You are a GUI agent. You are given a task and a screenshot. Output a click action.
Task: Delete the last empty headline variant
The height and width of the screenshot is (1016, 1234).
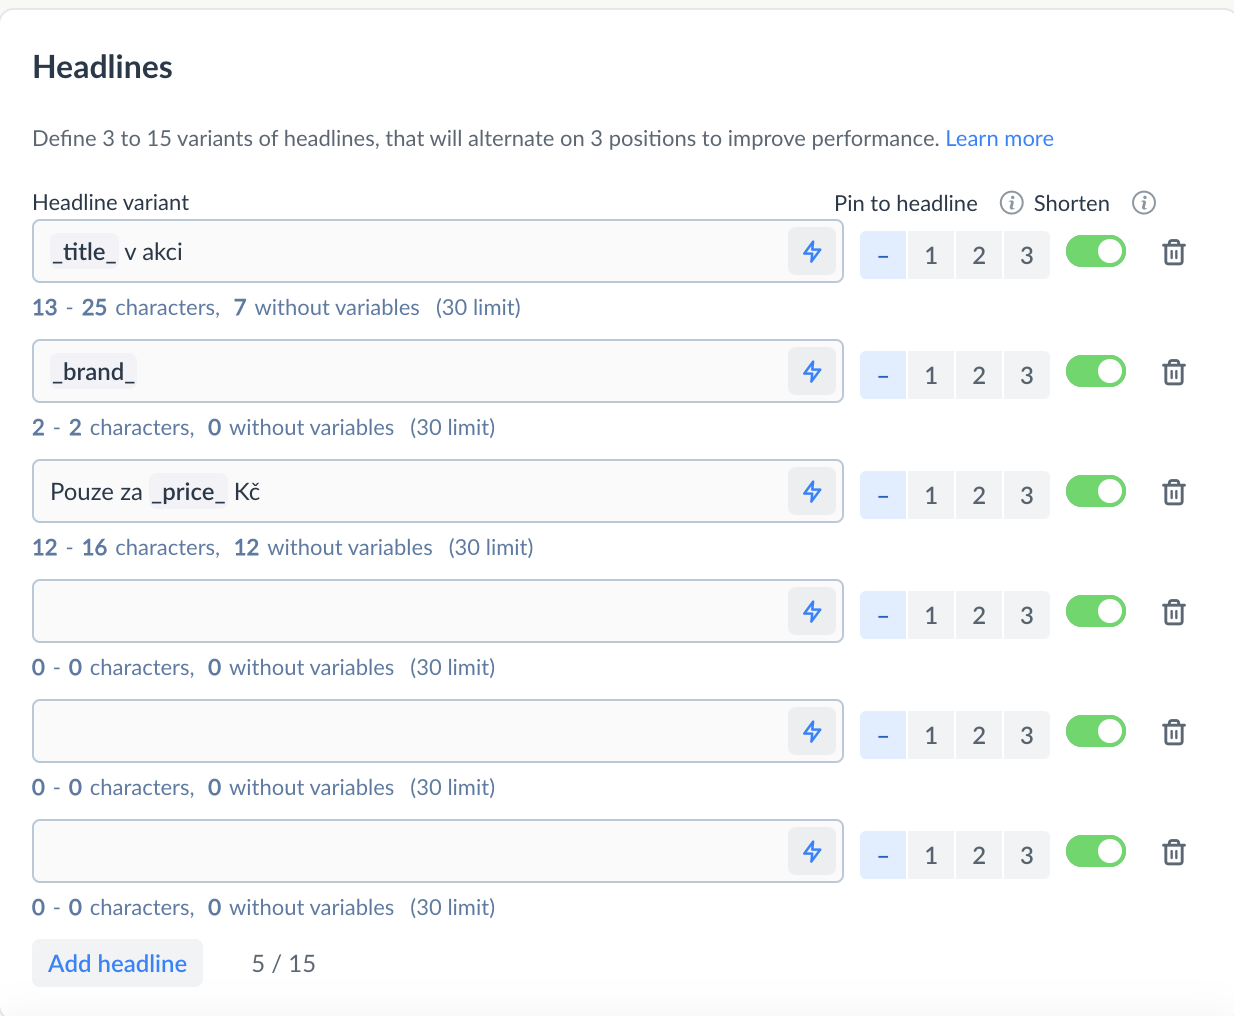1174,853
